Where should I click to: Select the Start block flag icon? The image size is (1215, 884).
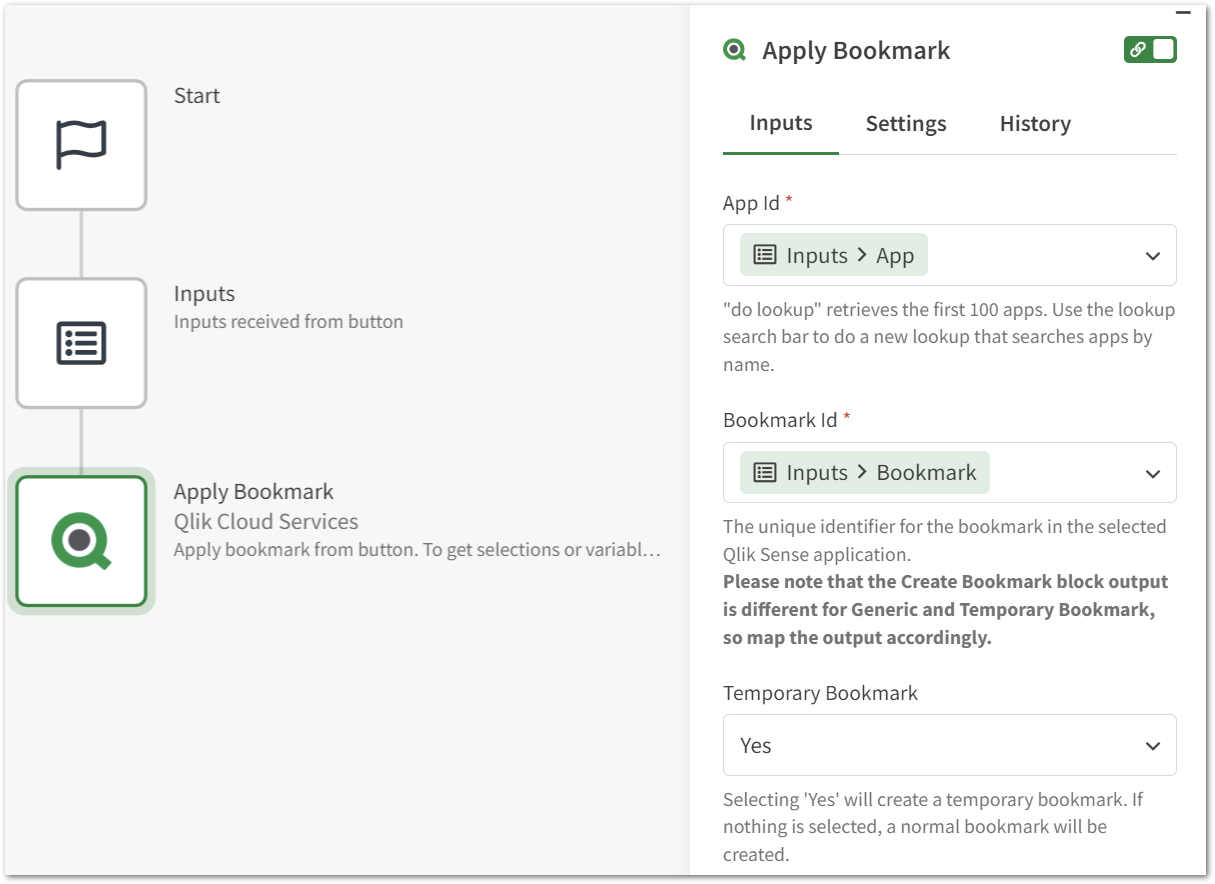(81, 144)
